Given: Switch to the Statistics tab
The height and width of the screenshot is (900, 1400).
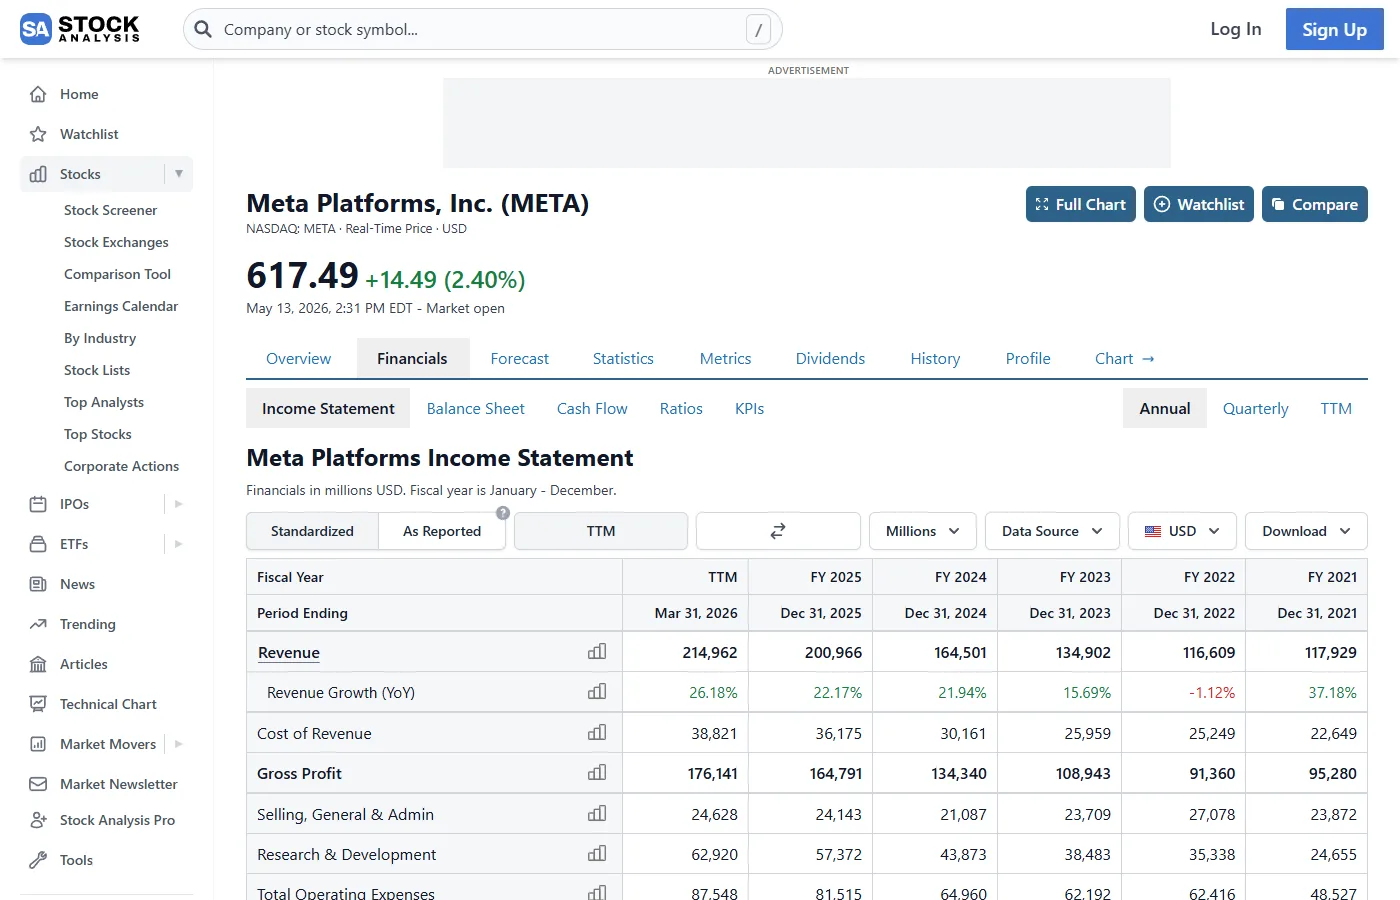Looking at the screenshot, I should 623,358.
